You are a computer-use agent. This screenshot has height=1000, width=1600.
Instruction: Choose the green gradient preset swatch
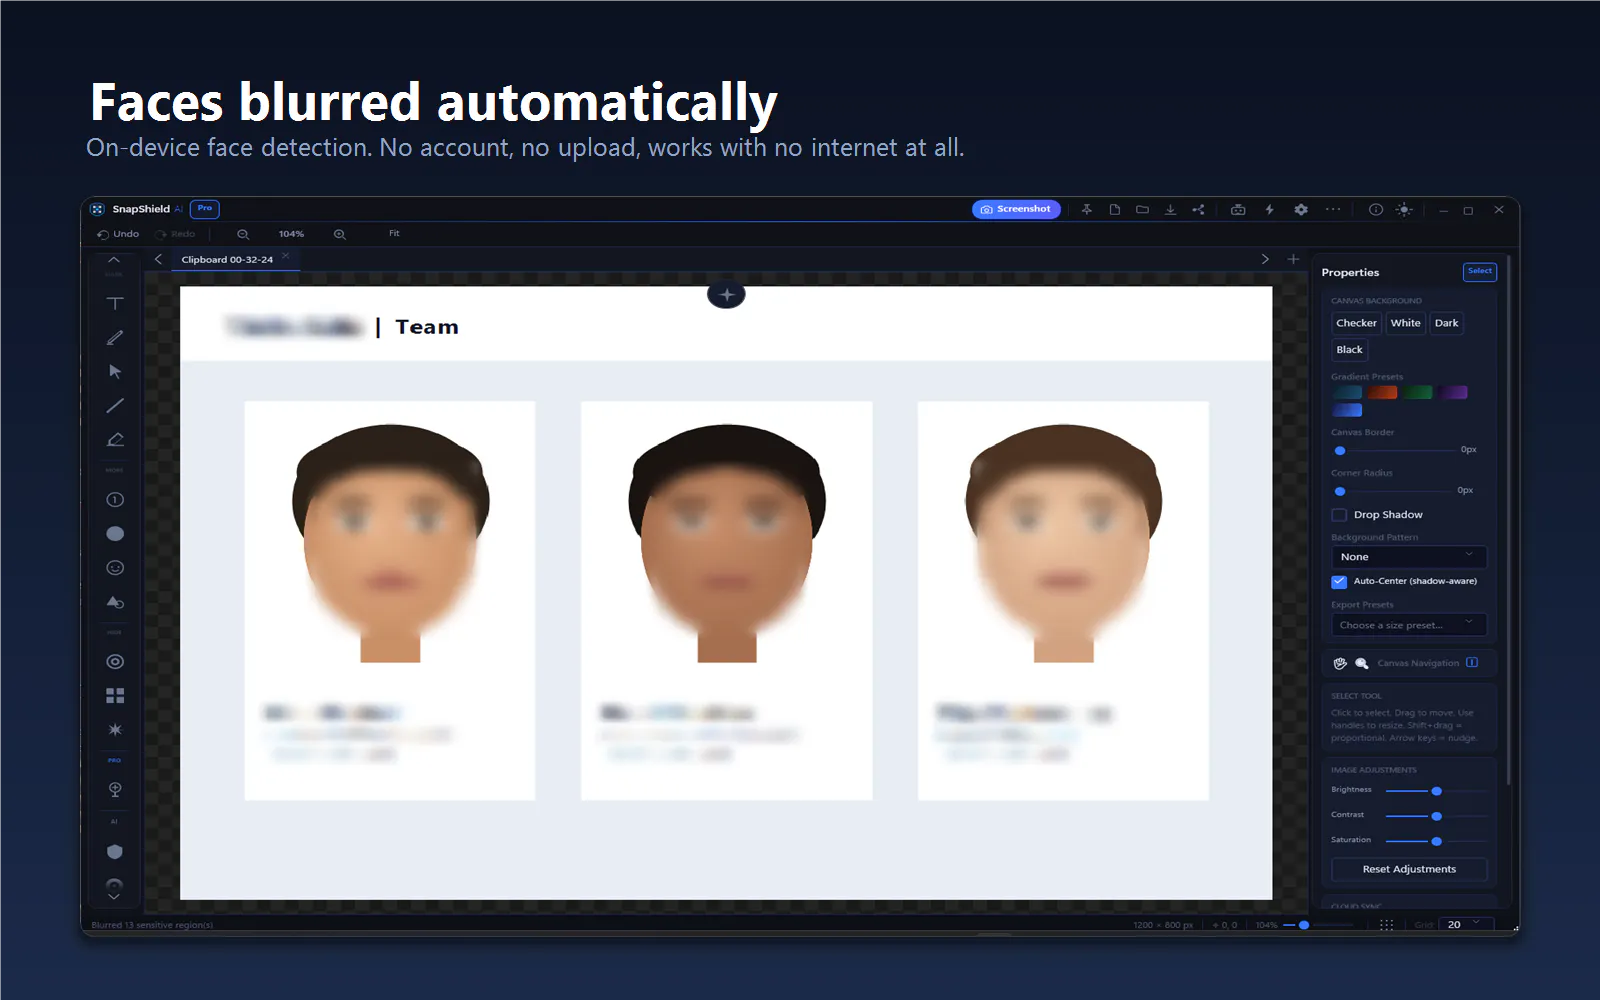[x=1417, y=392]
